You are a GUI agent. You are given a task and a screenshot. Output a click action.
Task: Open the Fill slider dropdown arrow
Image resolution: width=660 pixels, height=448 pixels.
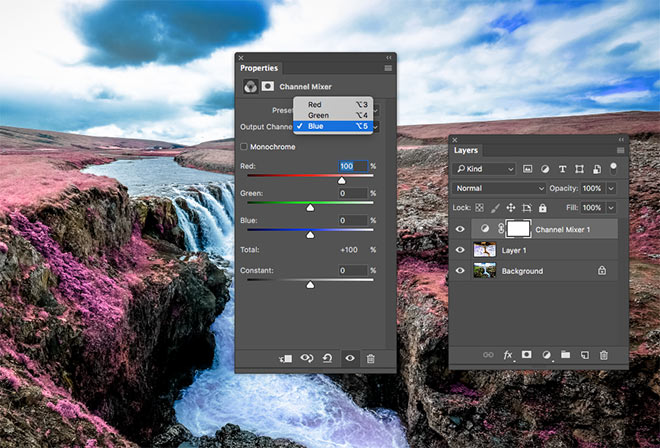pos(611,208)
